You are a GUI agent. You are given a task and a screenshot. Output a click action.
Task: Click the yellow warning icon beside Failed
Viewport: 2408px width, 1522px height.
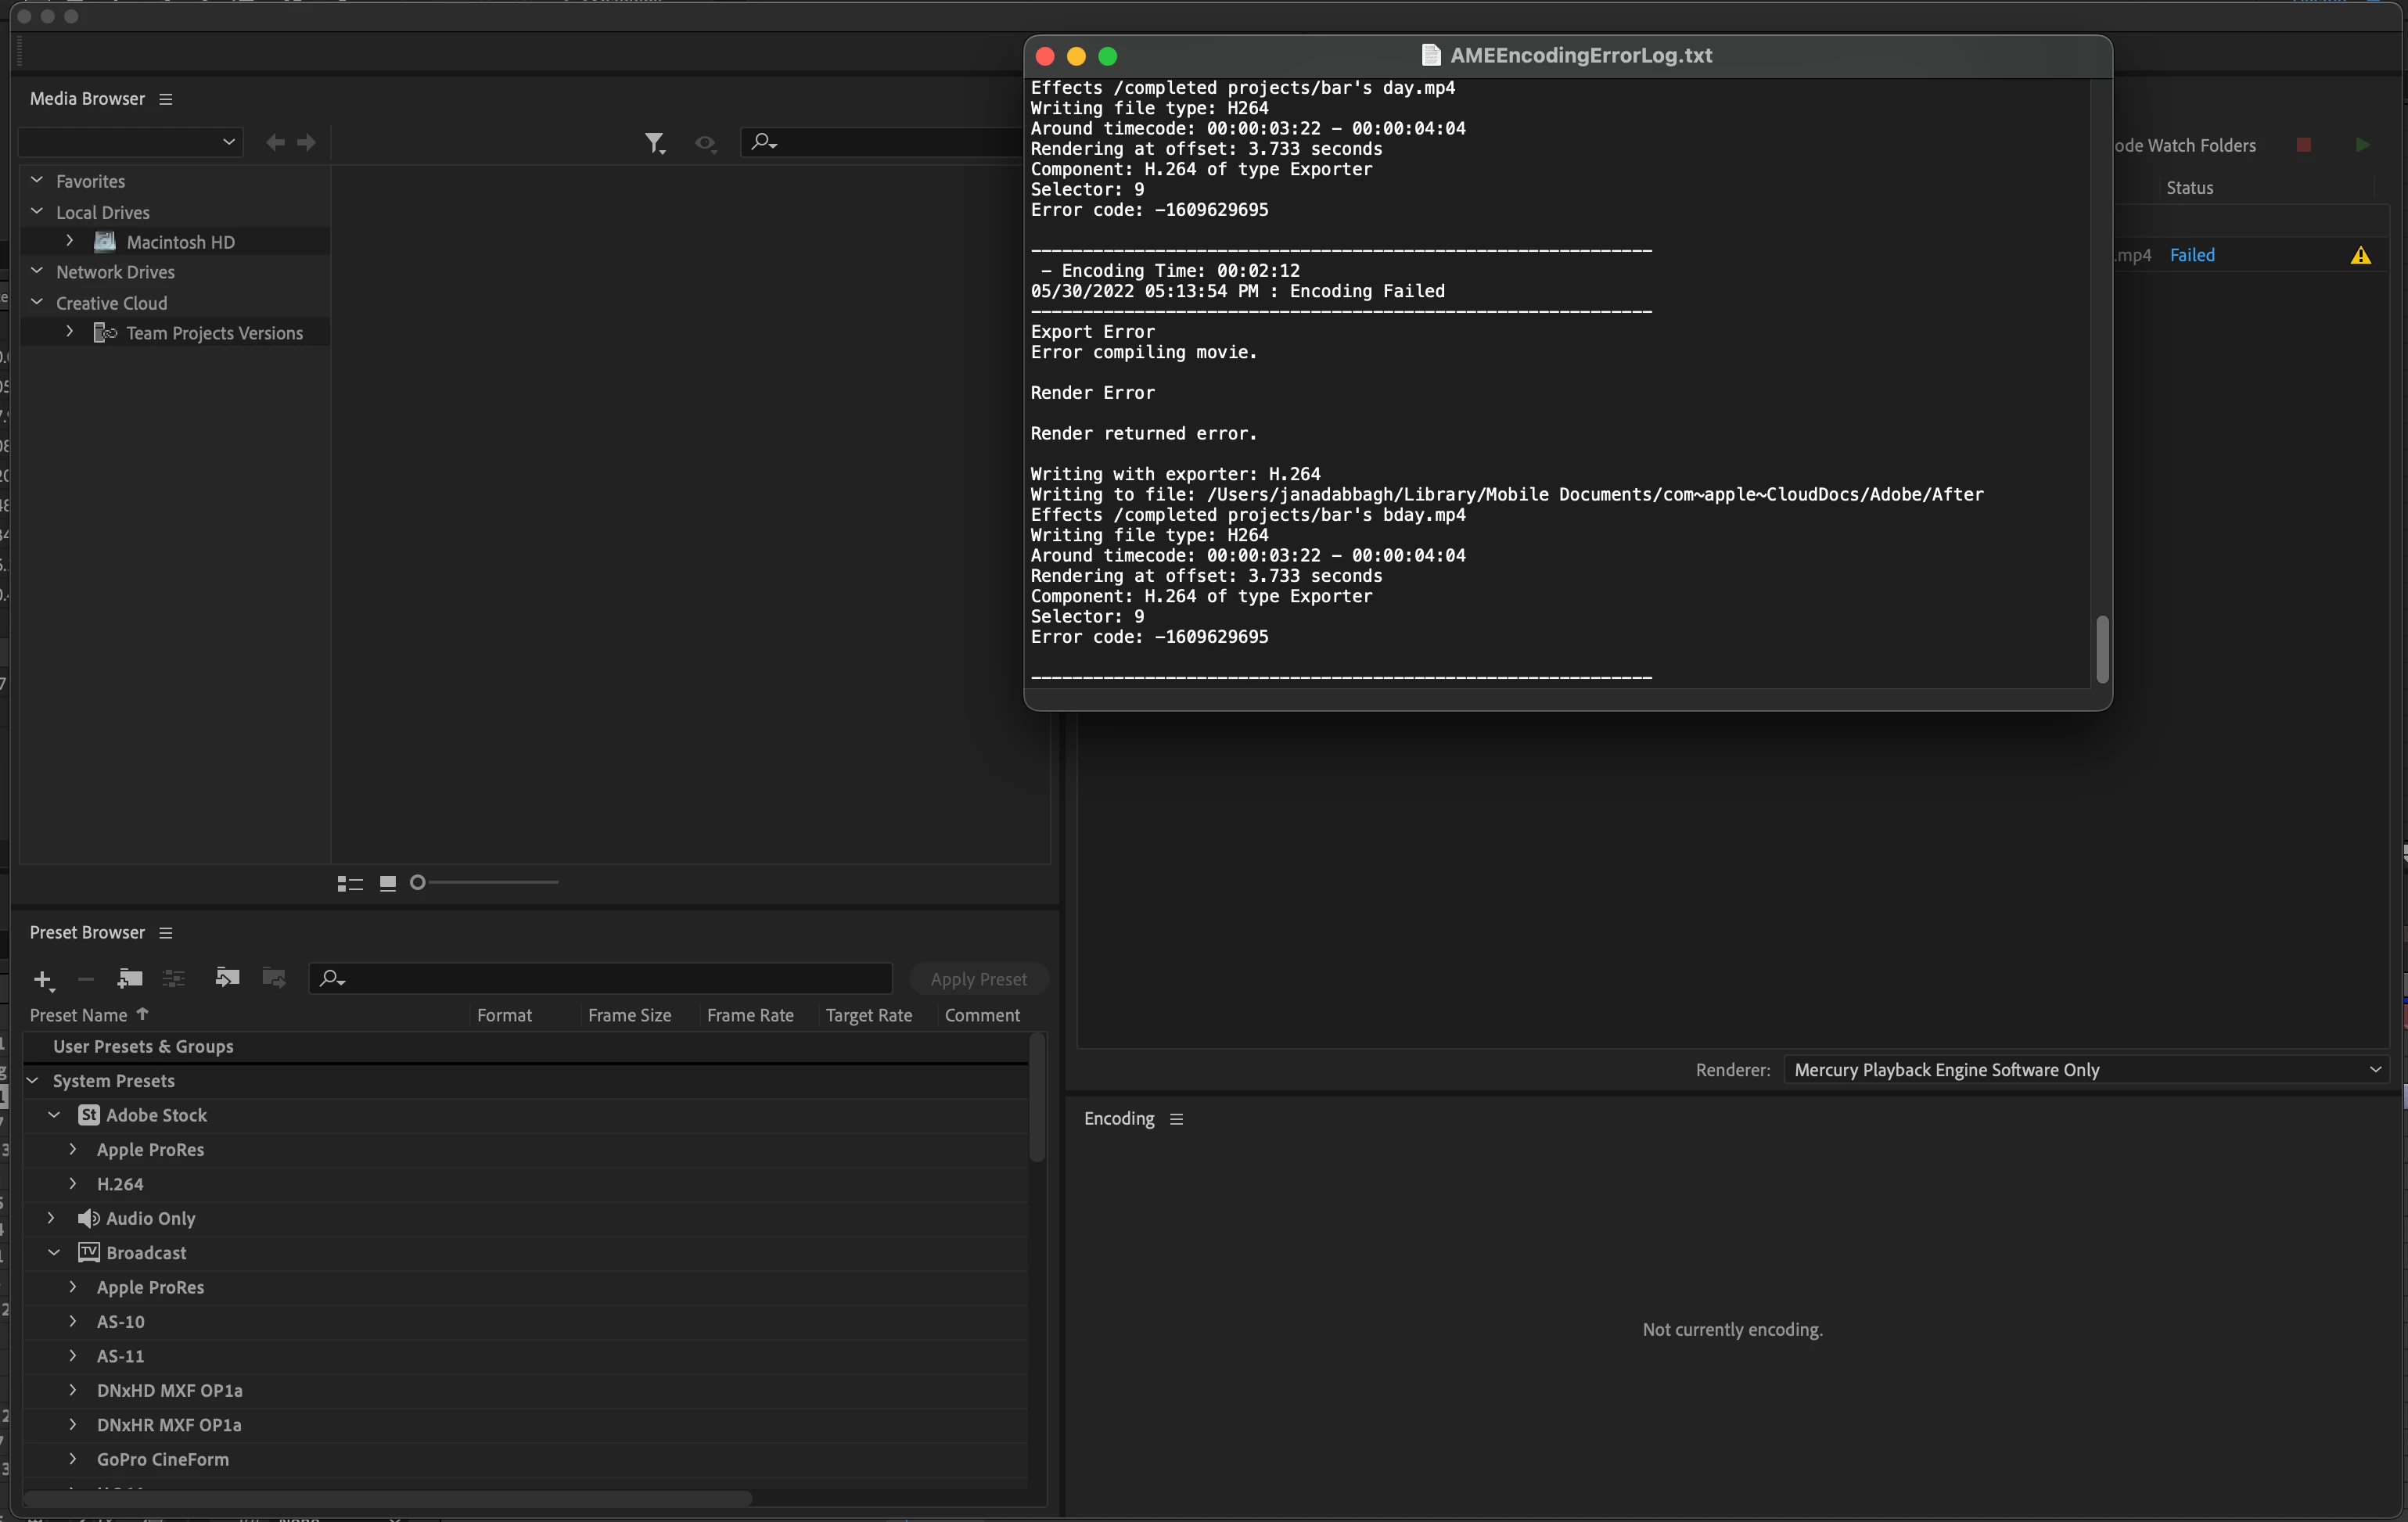click(x=2360, y=255)
